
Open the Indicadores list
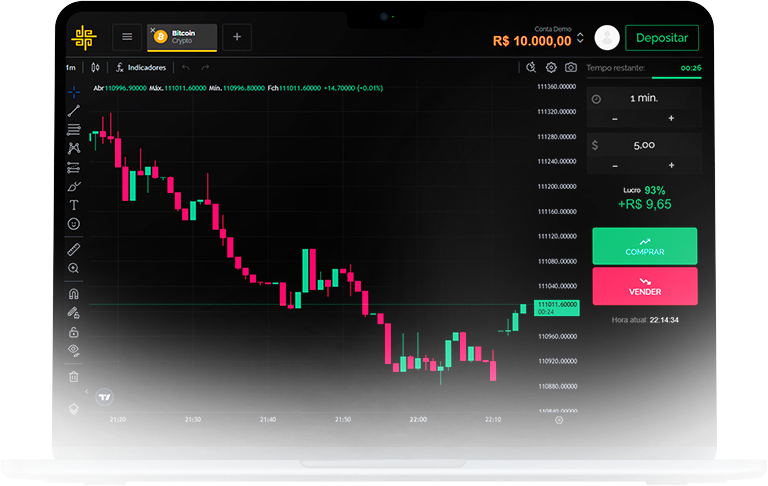pos(140,67)
